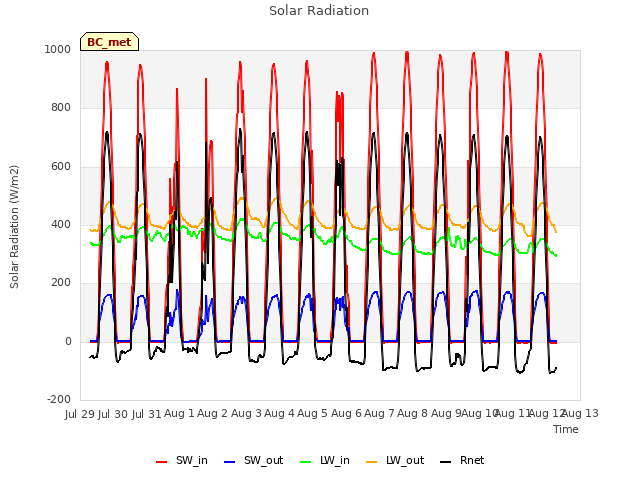Click the Aug 7 x-axis date label
Screen dimensions: 640x480
[x=380, y=414]
